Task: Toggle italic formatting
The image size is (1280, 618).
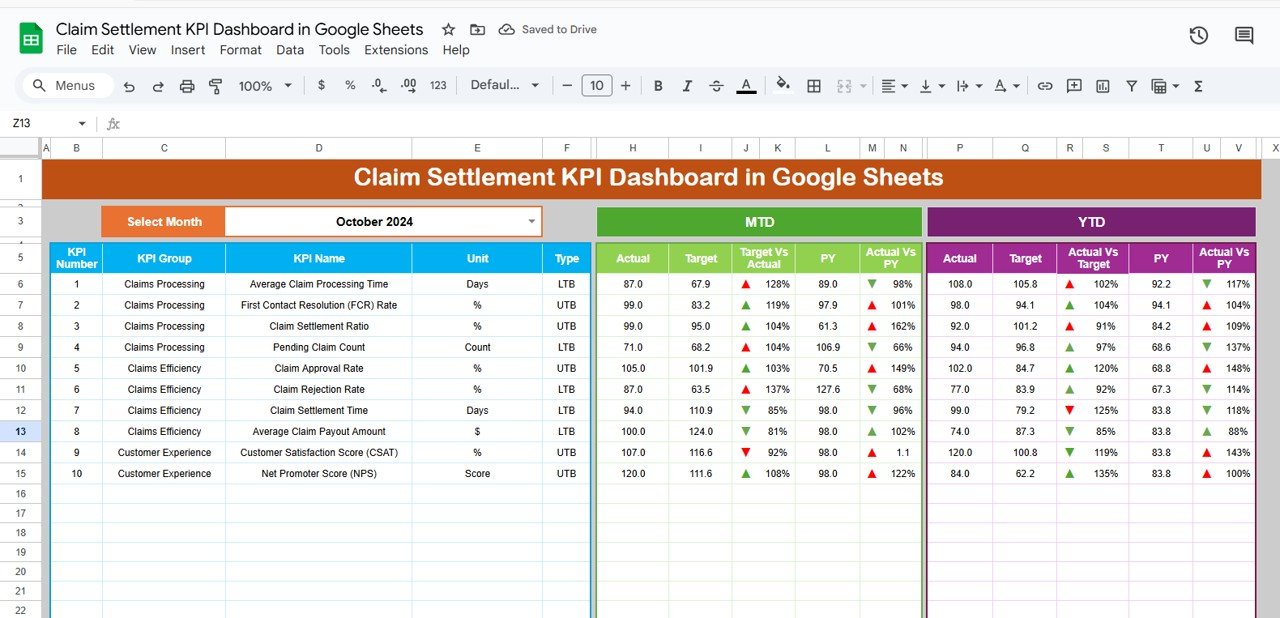Action: tap(687, 86)
